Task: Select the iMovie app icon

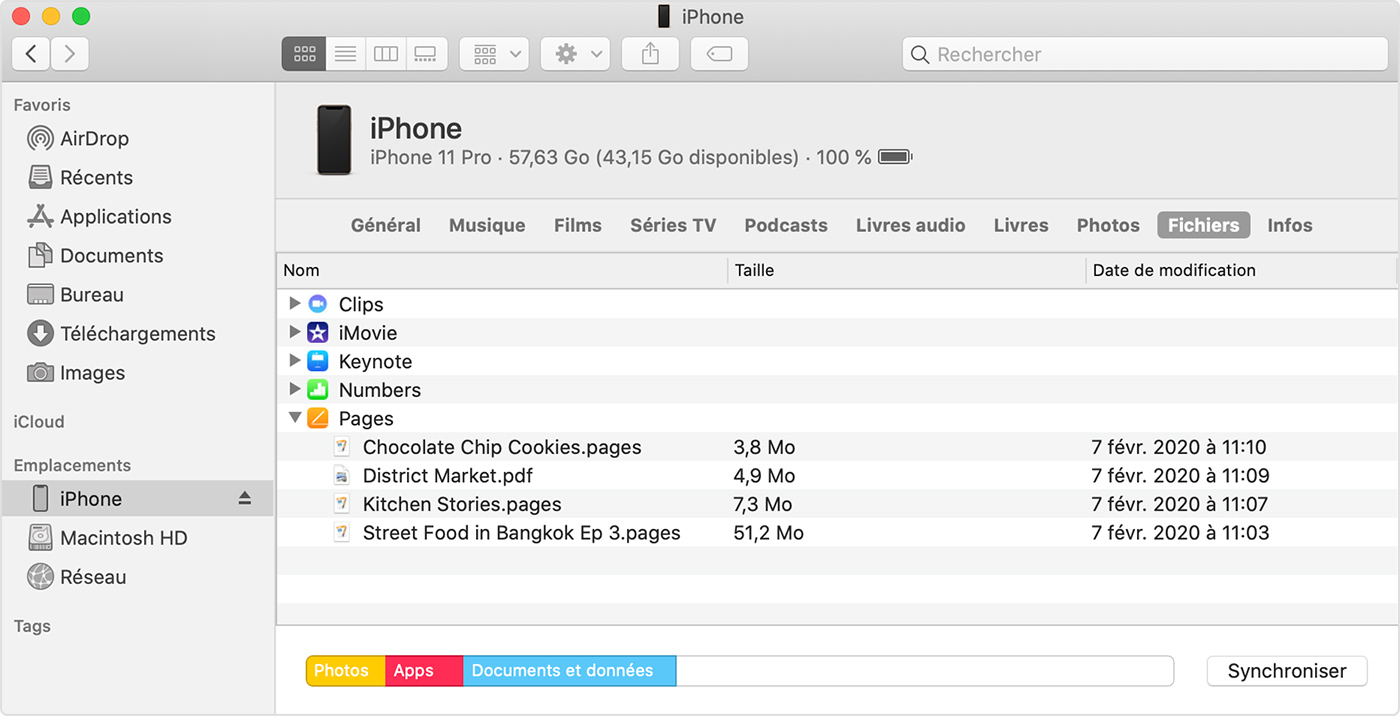Action: 318,332
